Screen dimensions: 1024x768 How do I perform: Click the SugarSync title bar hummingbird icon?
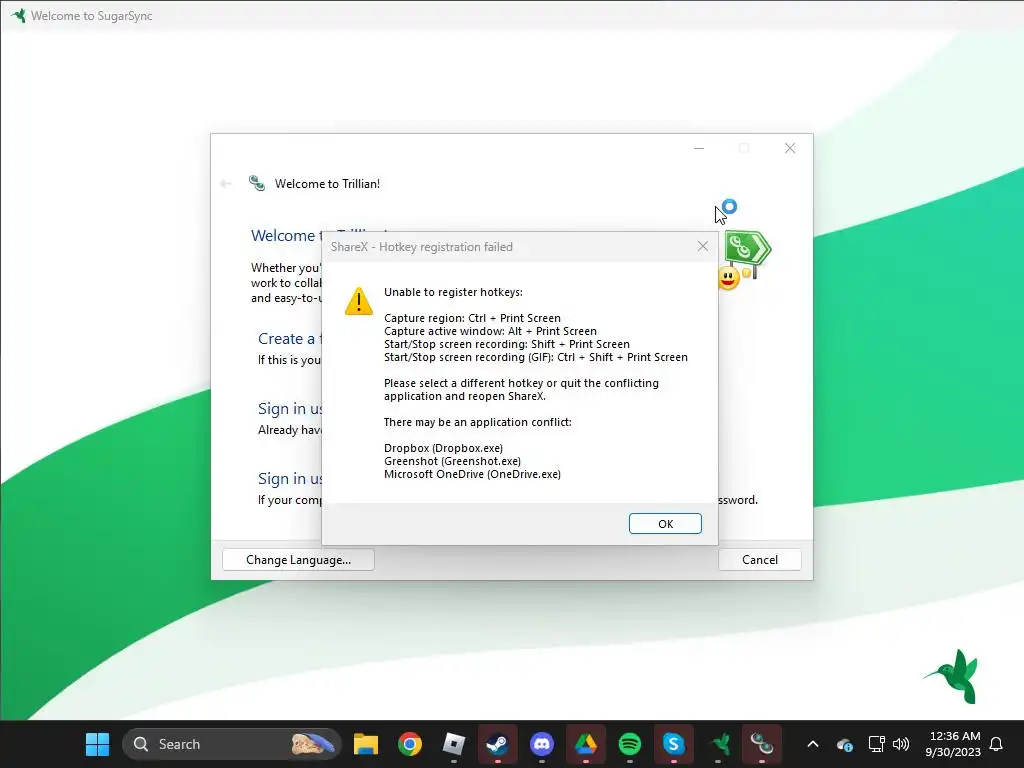(18, 15)
